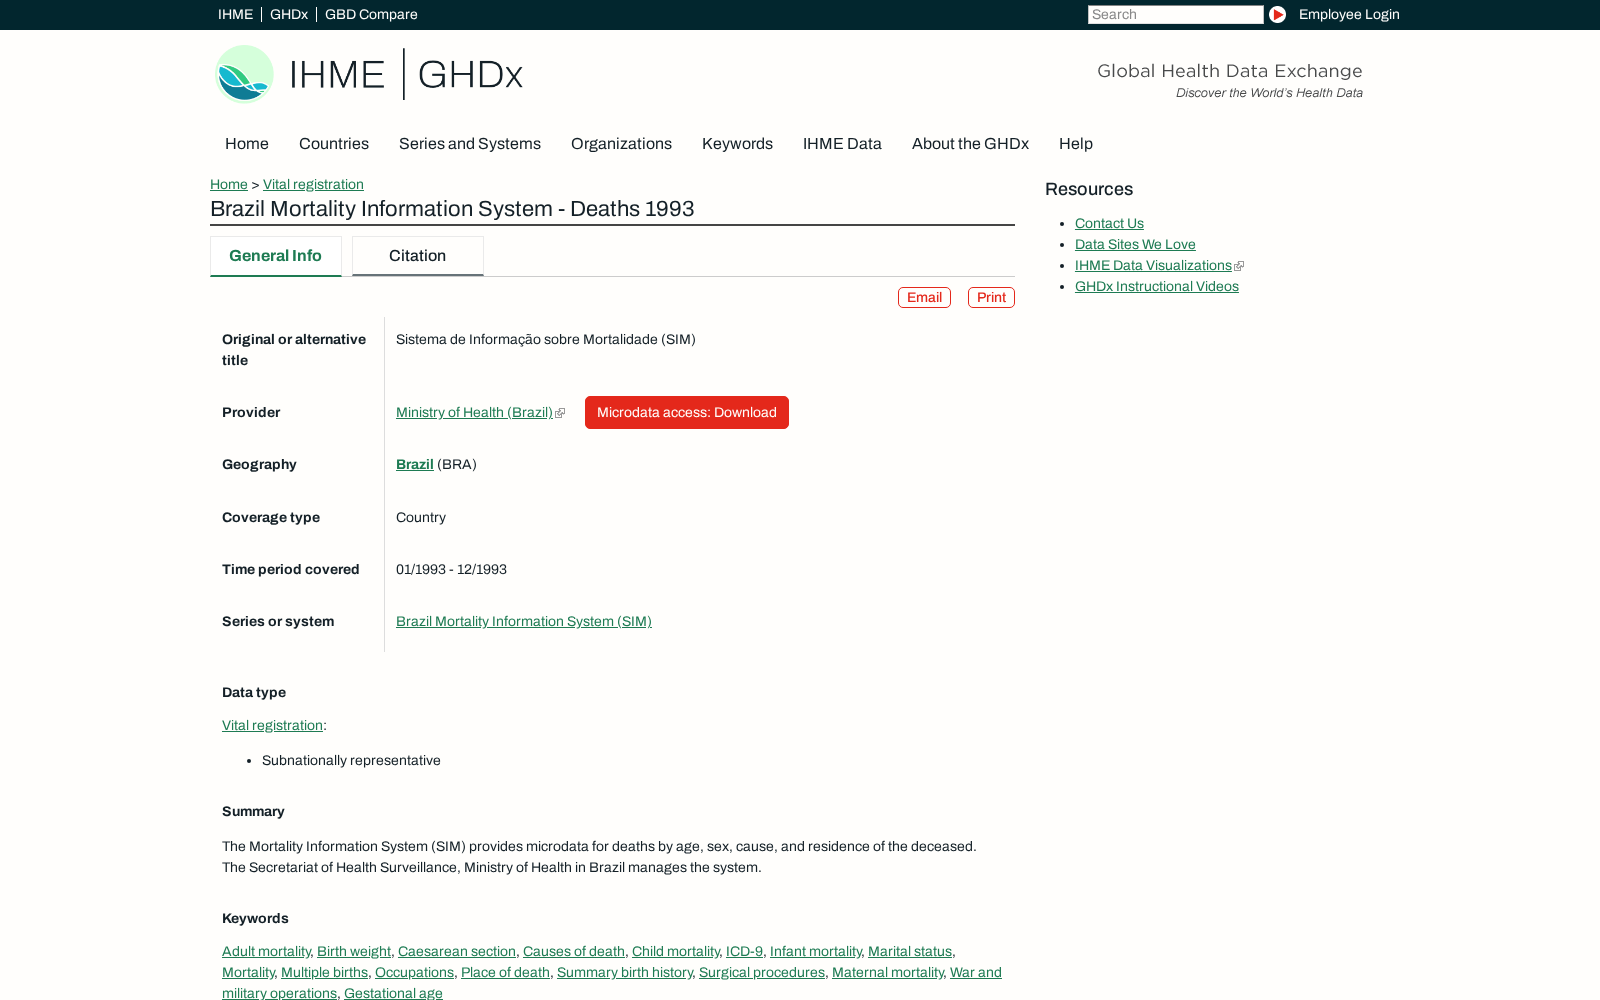Open GBD Compare in top bar
Screen dimensions: 1600x1000
pos(371,14)
